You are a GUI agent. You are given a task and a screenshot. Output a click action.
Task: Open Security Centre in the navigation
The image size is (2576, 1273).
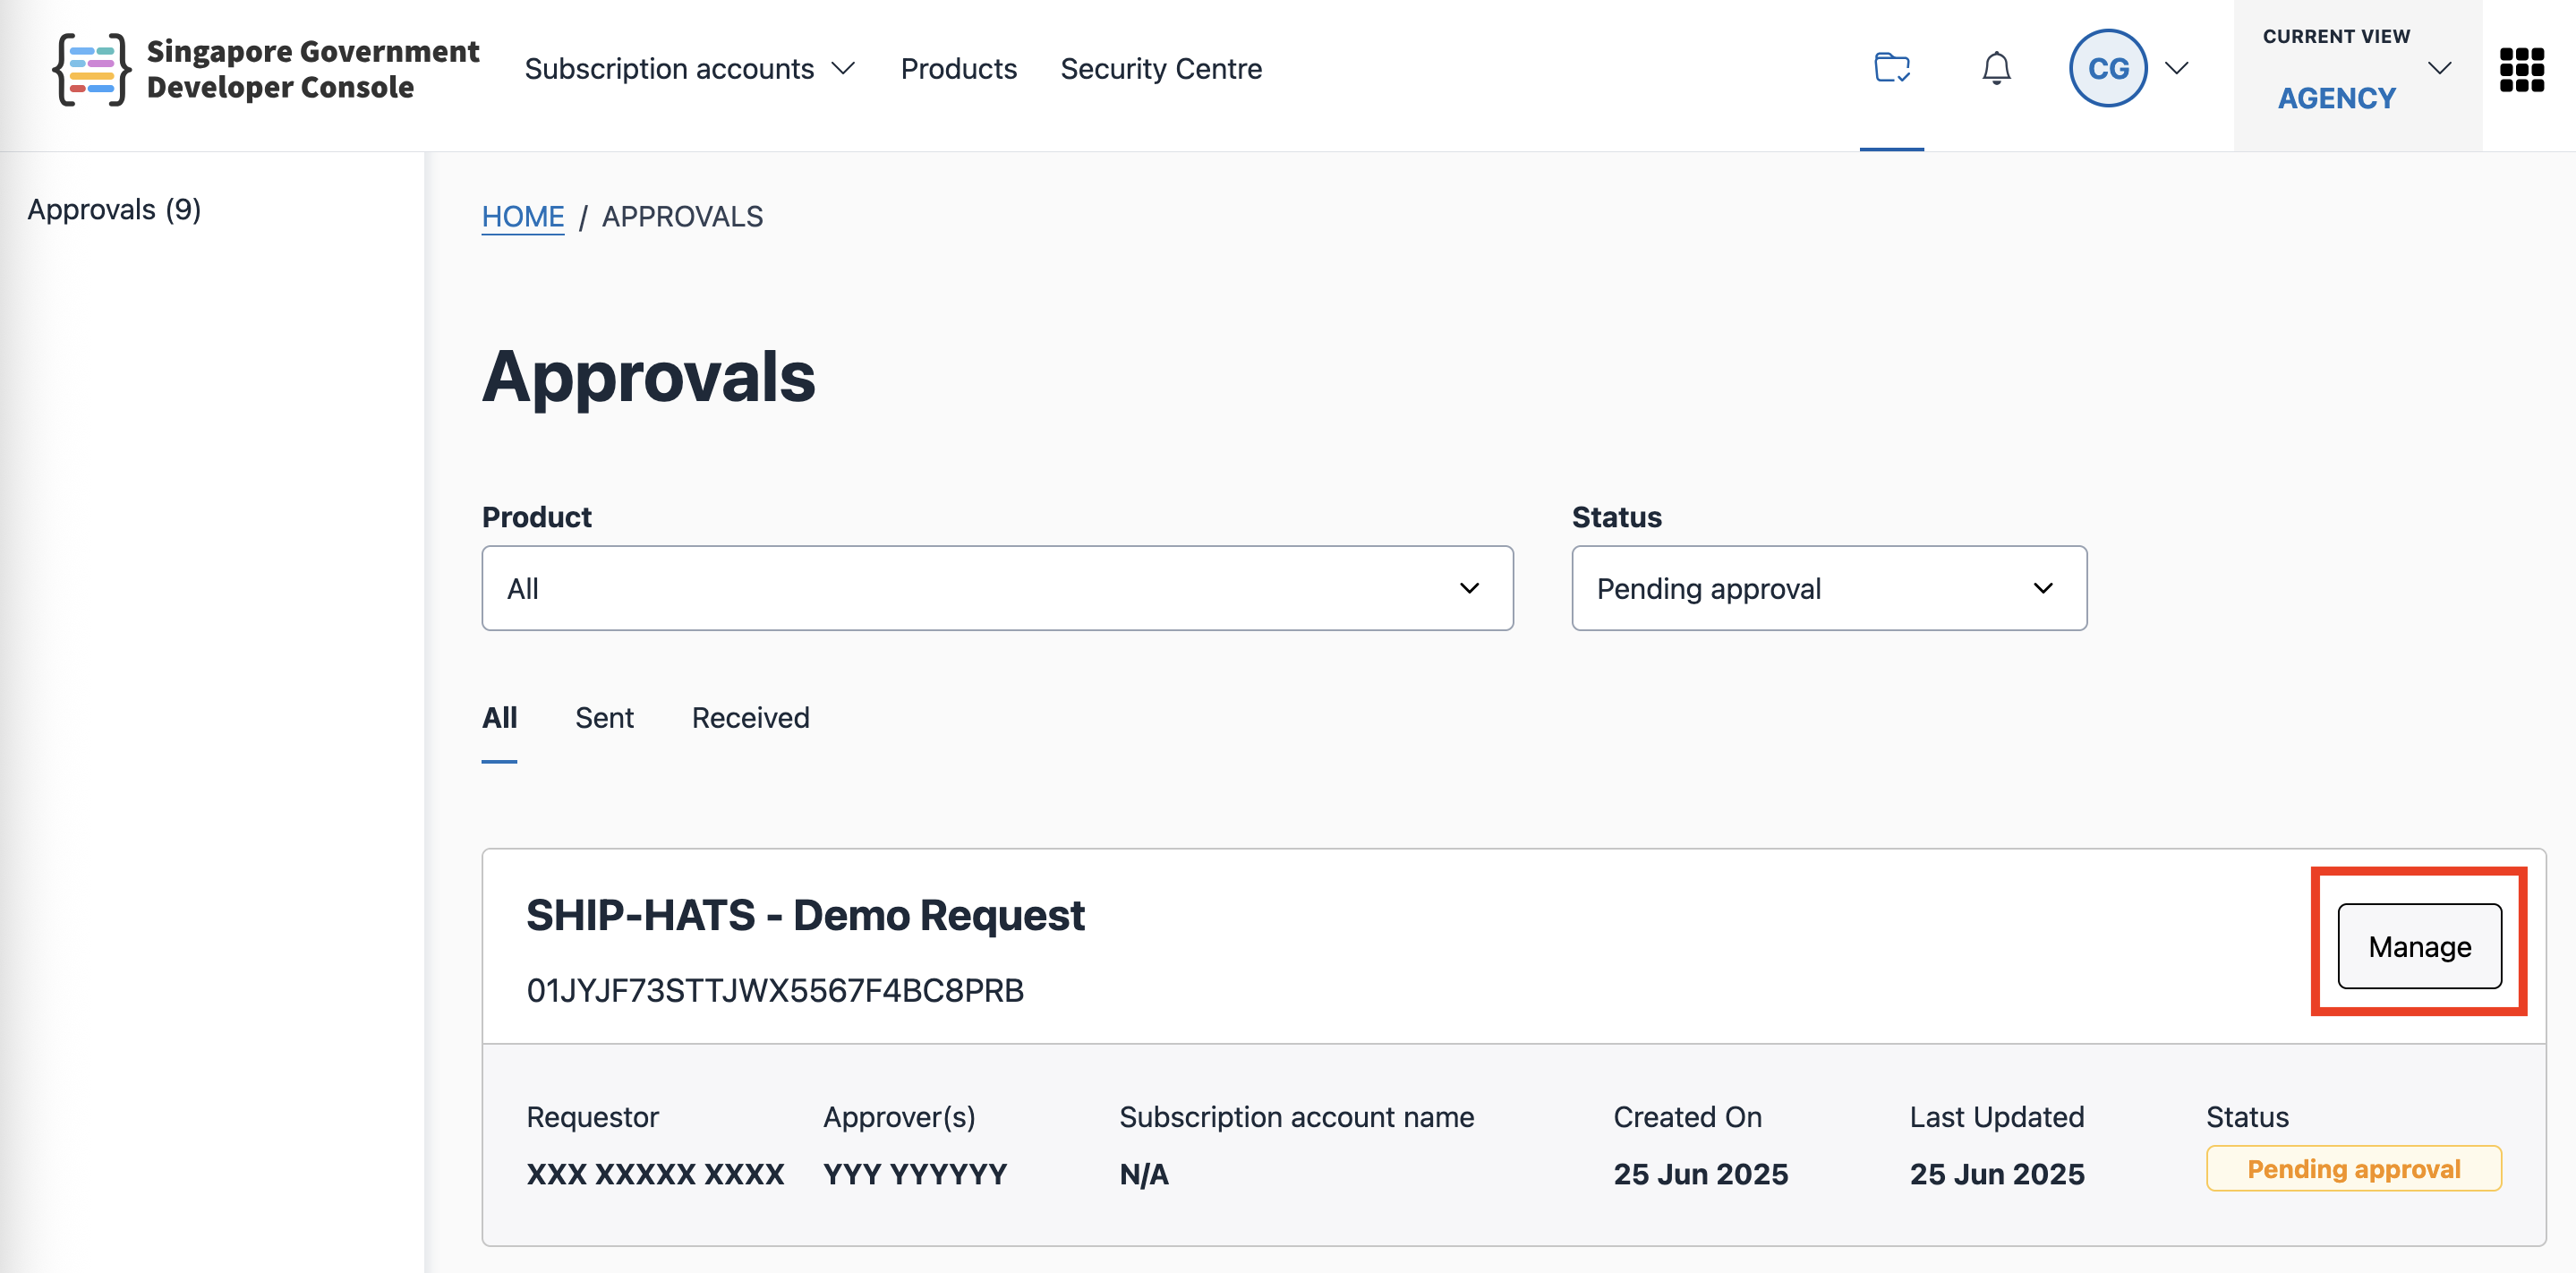(1161, 68)
